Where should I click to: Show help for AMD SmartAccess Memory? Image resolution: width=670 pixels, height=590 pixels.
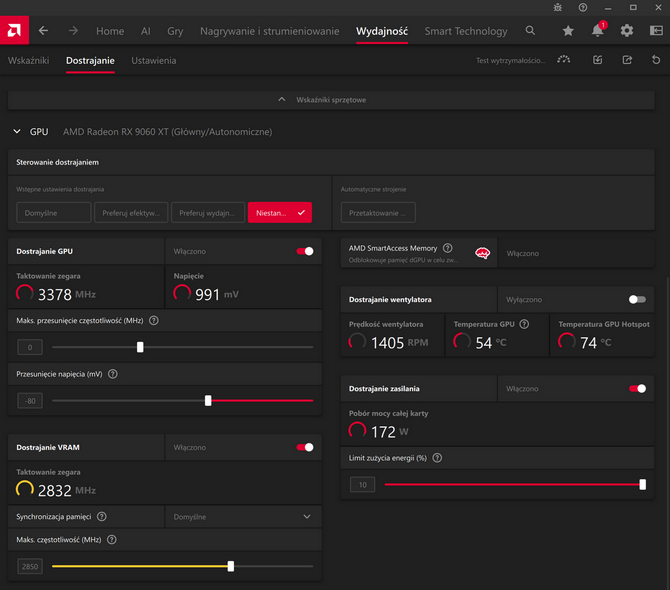(447, 248)
